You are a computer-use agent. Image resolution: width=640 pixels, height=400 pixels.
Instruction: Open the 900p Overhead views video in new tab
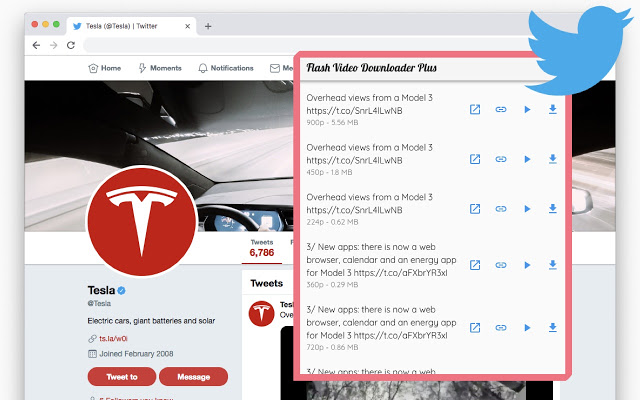(475, 109)
